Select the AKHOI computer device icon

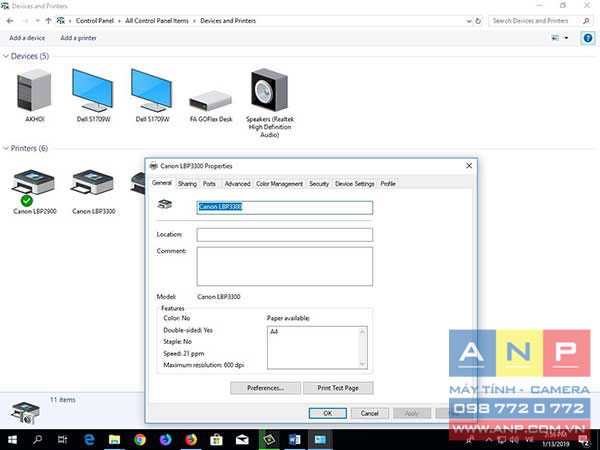[34, 91]
